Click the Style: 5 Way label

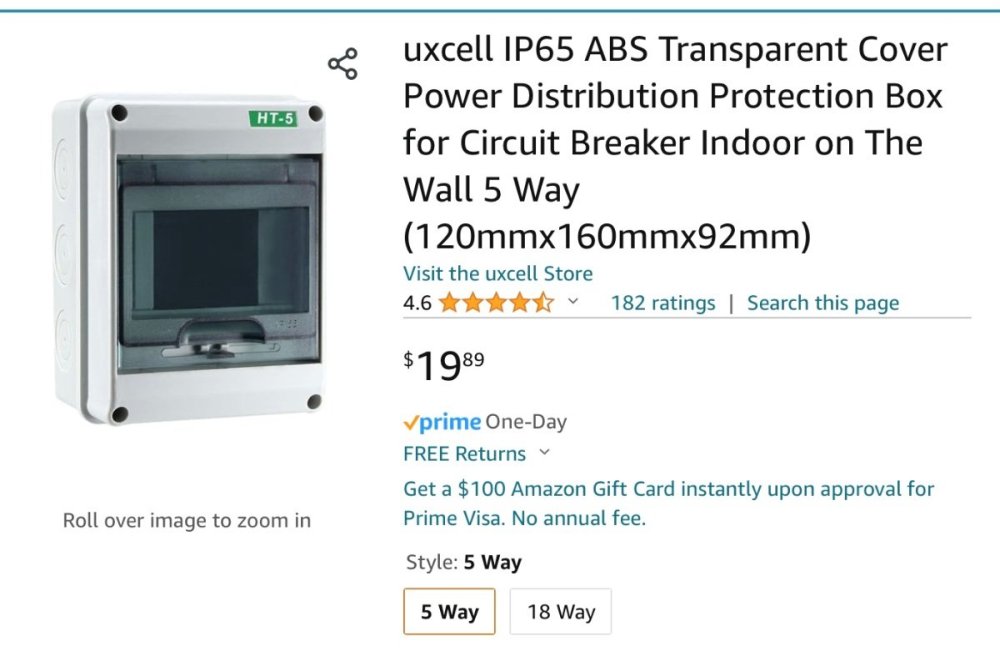(463, 562)
